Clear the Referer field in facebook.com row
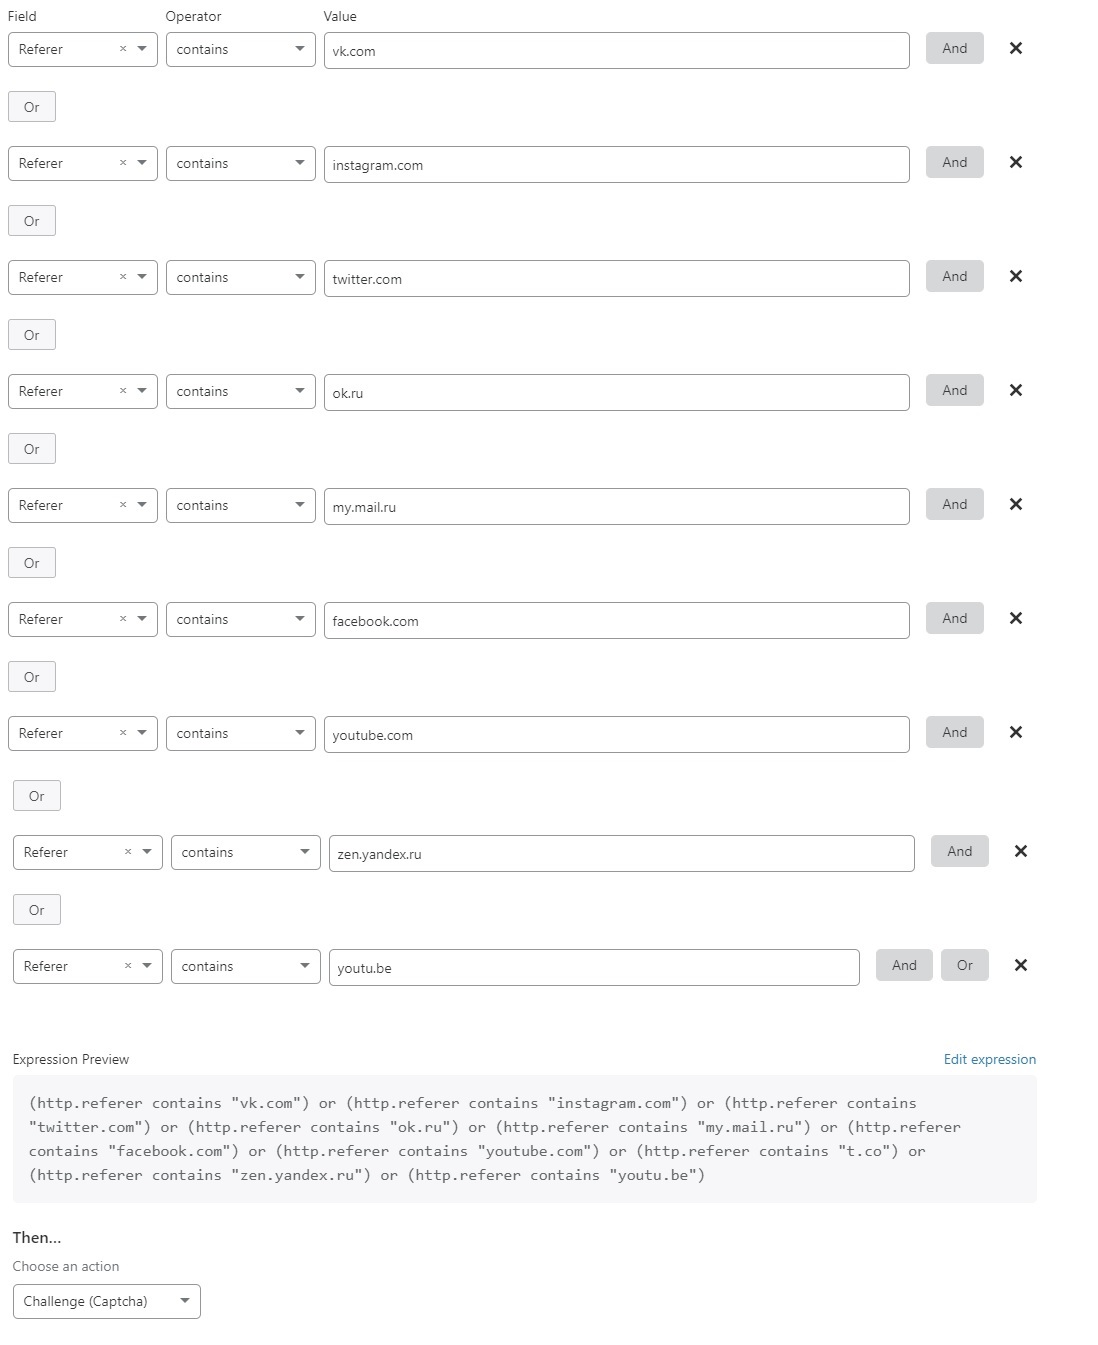This screenshot has width=1098, height=1345. tap(123, 619)
